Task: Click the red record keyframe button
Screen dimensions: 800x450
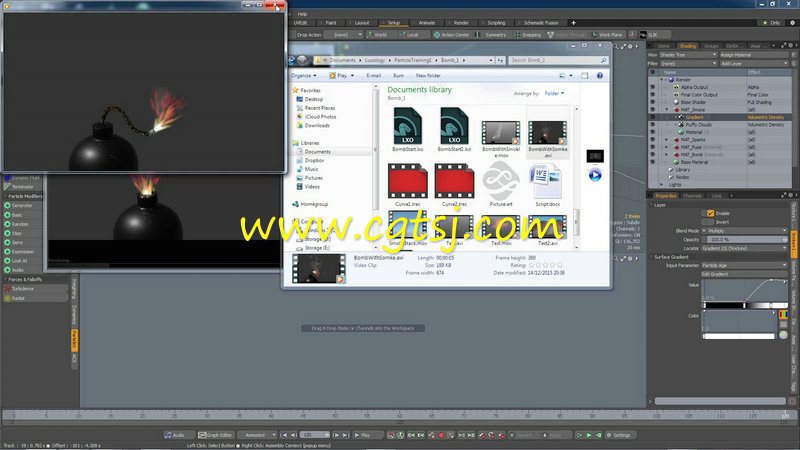Action: 441,435
